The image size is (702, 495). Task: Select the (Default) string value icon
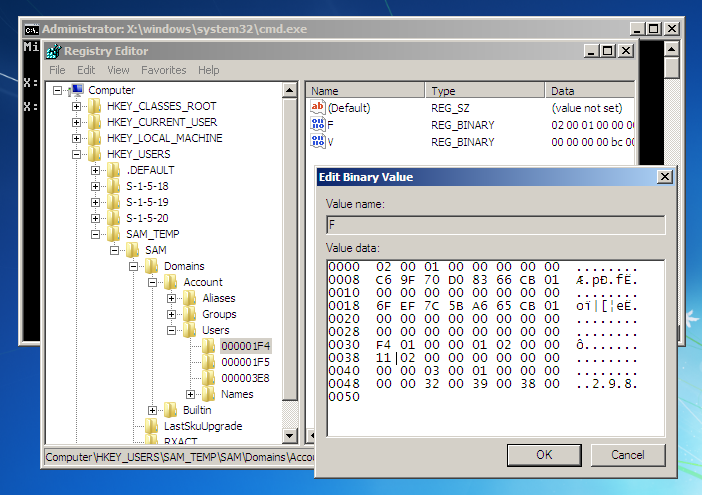click(x=319, y=106)
